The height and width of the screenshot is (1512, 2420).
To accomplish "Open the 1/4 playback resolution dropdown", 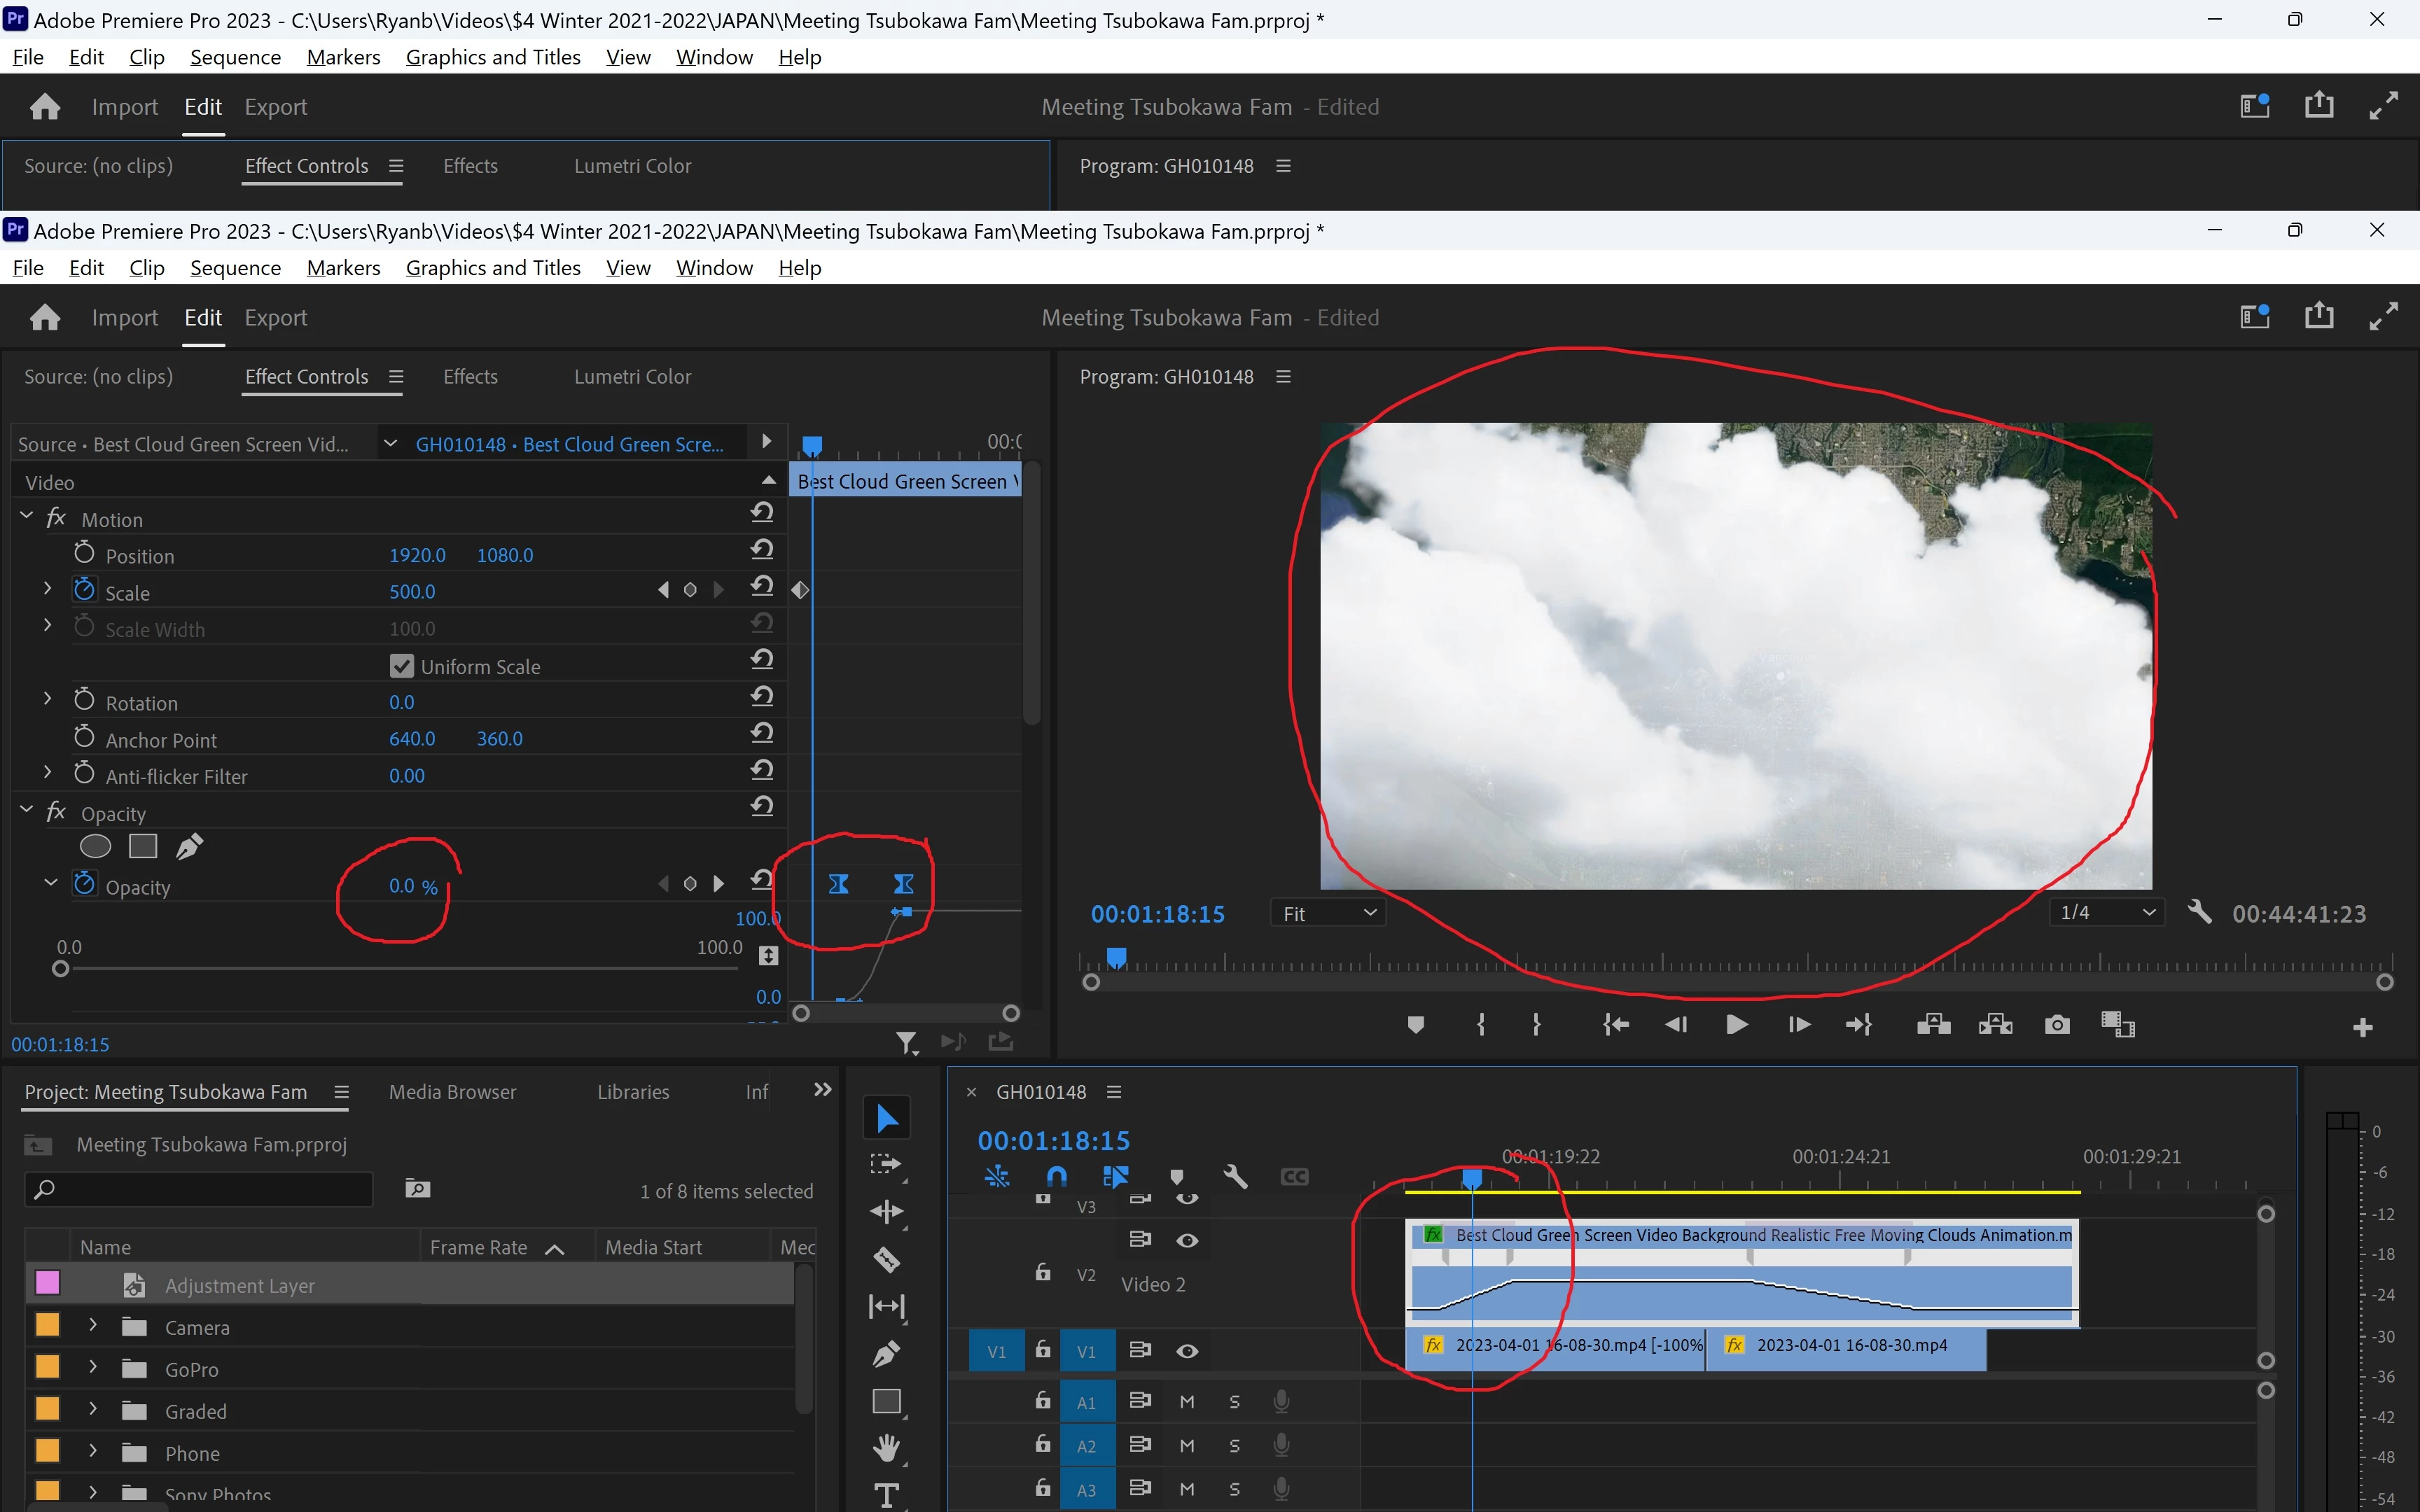I will (2106, 913).
